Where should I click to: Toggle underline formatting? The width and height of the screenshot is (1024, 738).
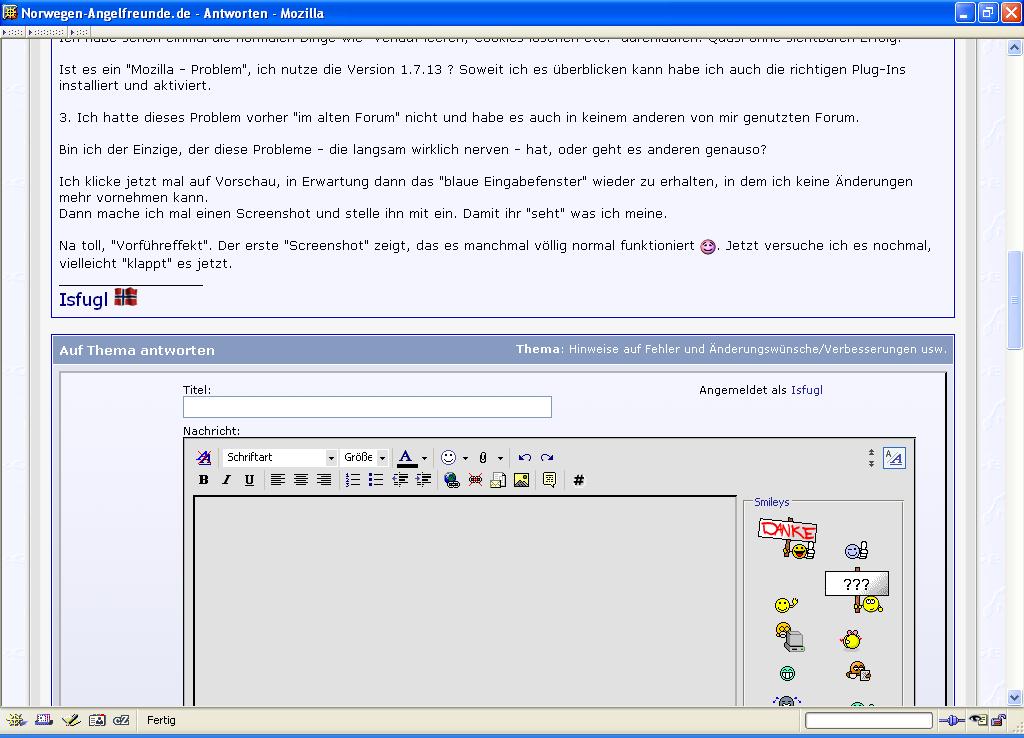click(249, 480)
